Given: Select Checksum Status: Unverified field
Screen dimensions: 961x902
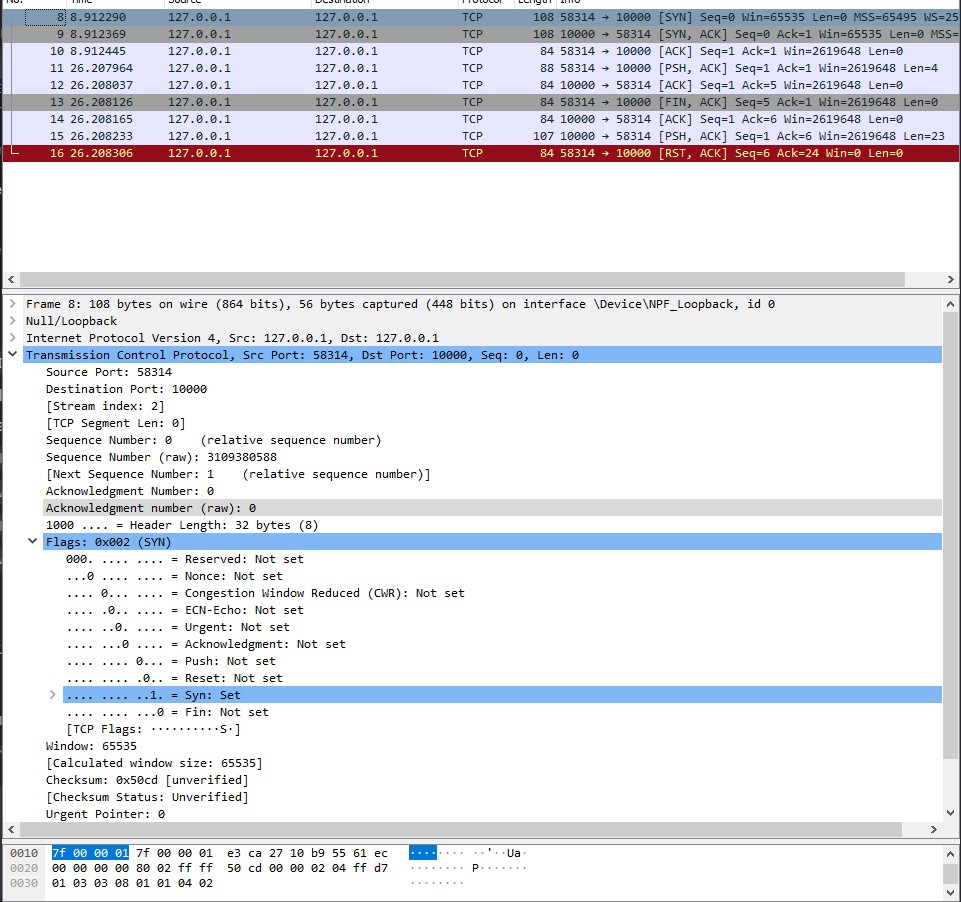Looking at the screenshot, I should 147,797.
